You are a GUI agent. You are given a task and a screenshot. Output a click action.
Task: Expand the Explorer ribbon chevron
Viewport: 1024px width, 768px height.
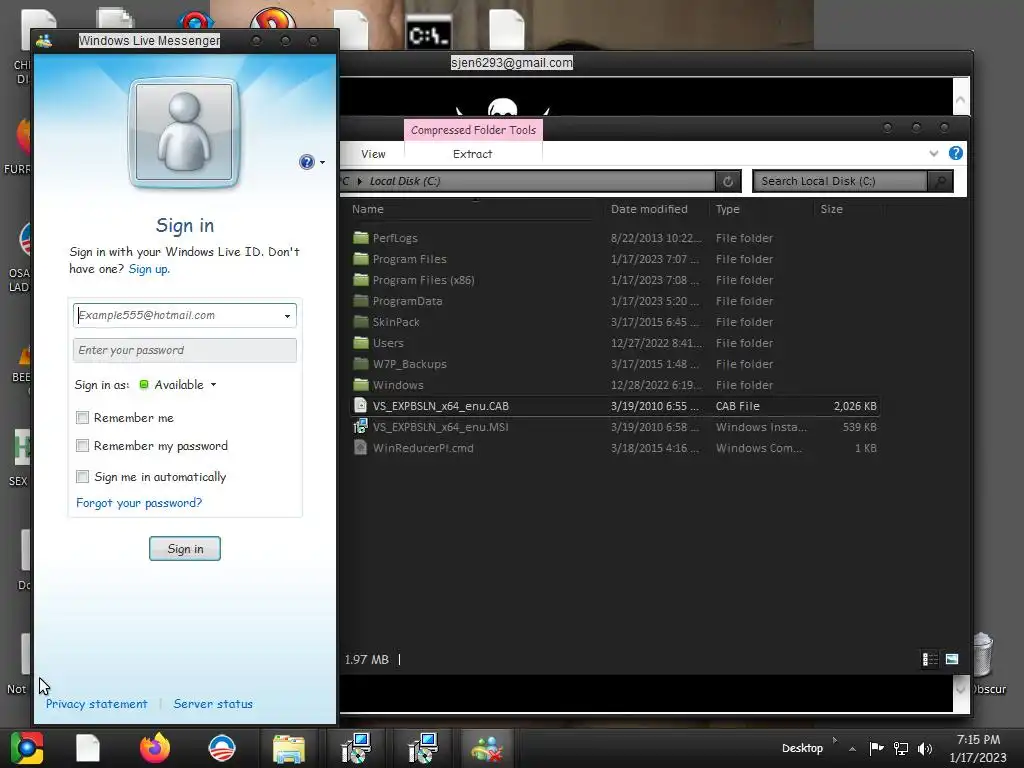click(934, 153)
